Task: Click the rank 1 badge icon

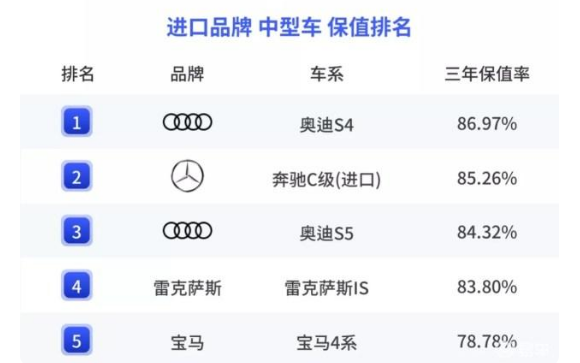Action: (77, 121)
